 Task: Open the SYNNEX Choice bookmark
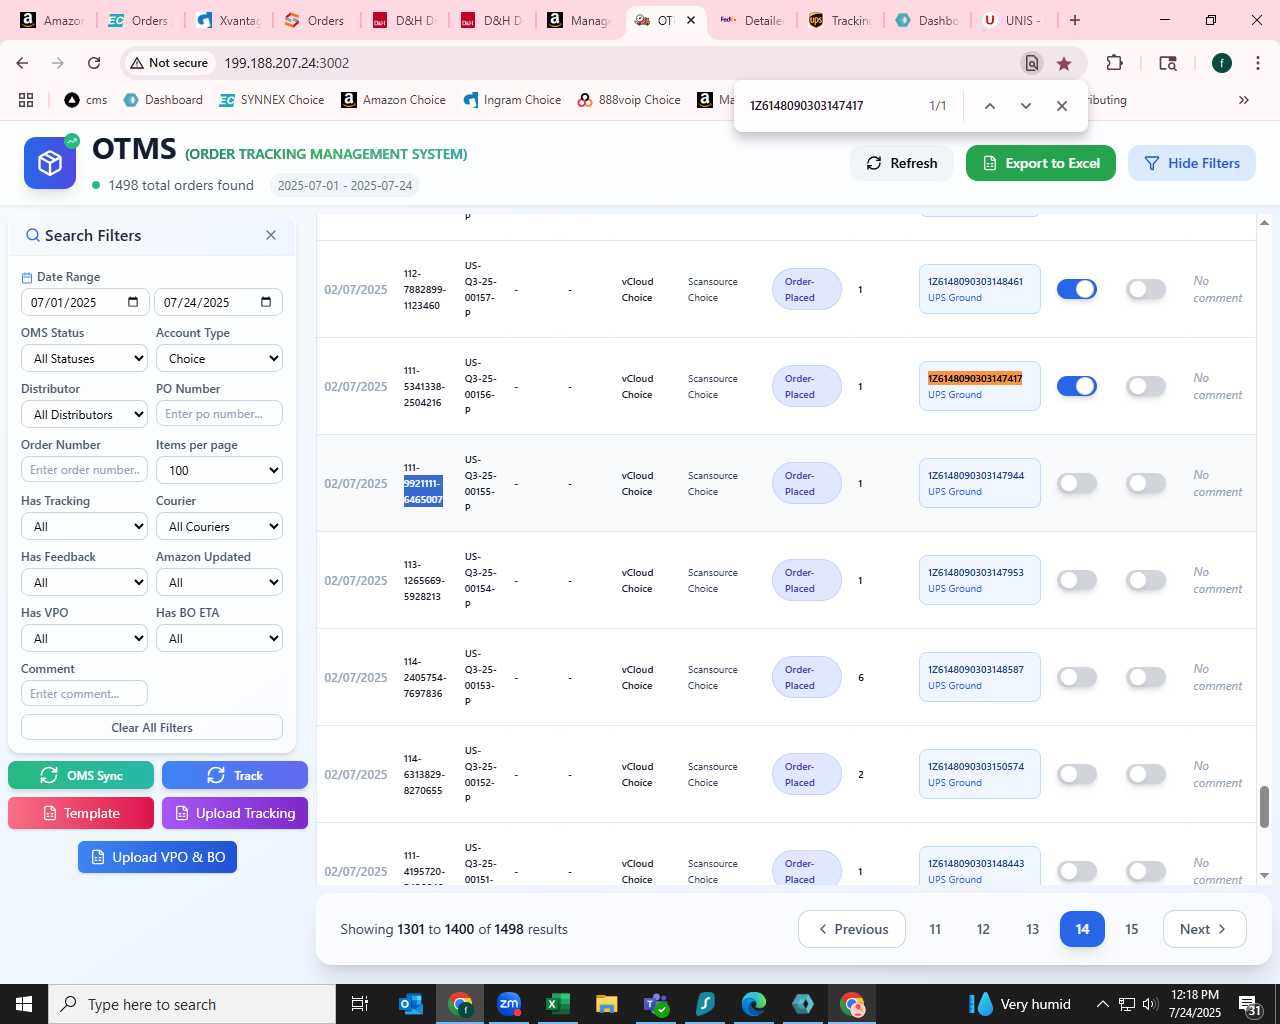(272, 100)
